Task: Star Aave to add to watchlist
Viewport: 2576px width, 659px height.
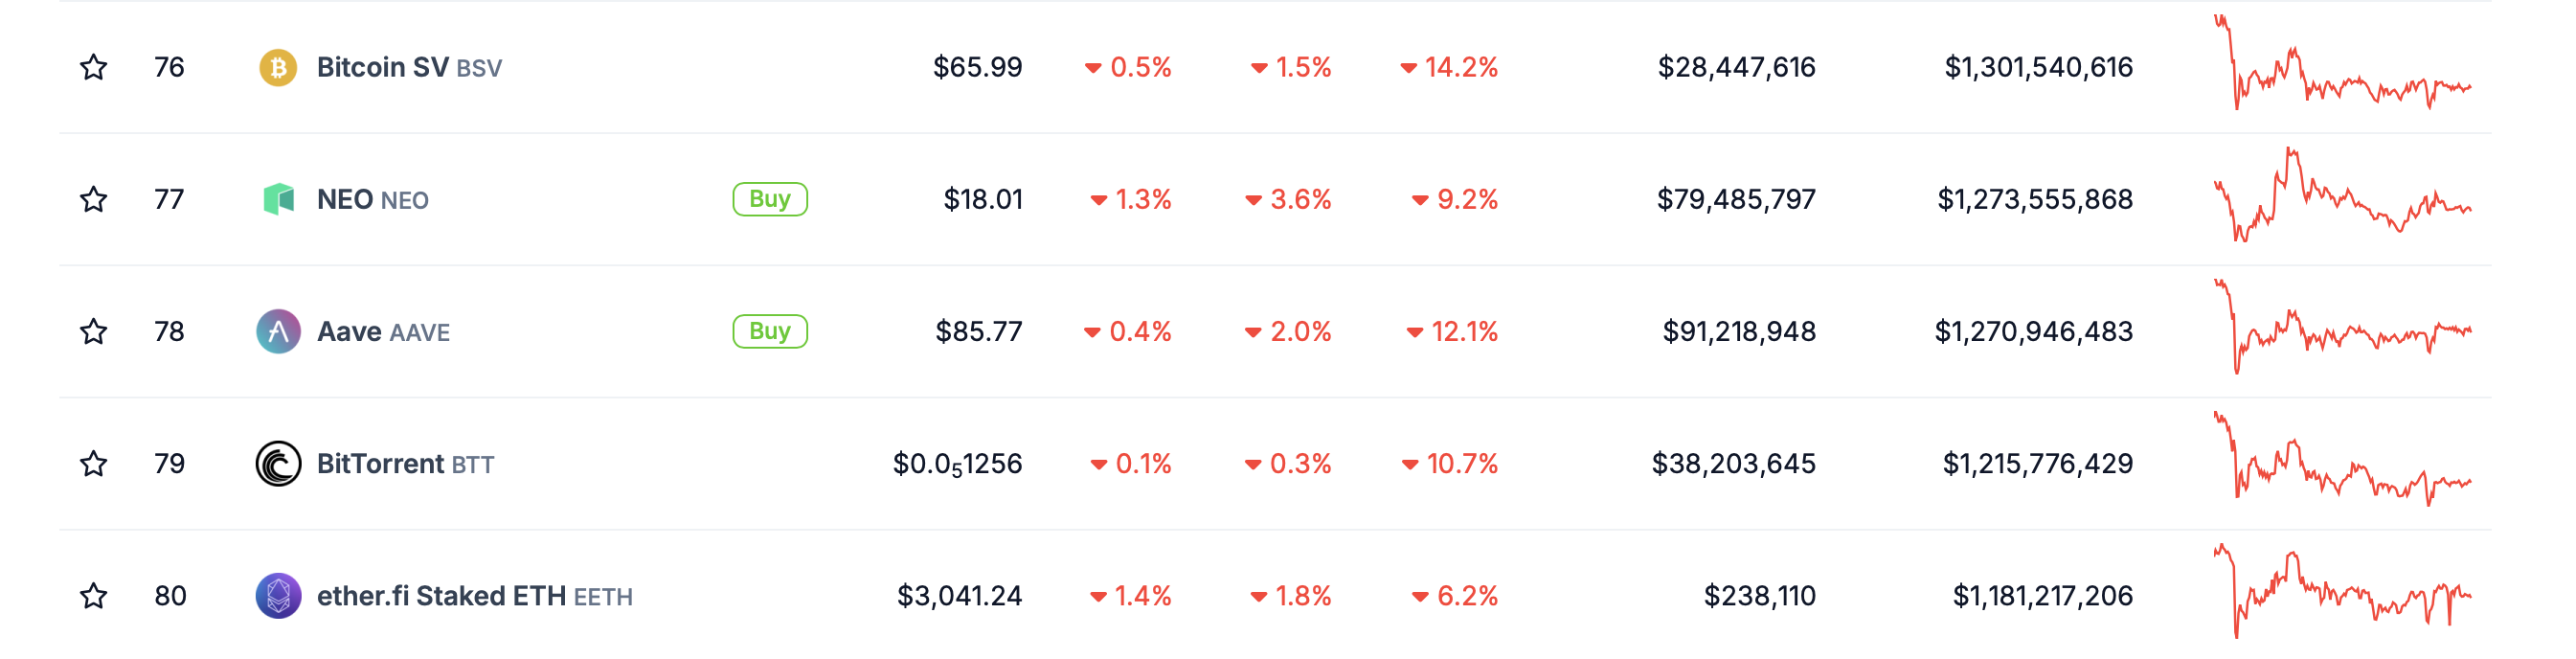Action: coord(94,331)
